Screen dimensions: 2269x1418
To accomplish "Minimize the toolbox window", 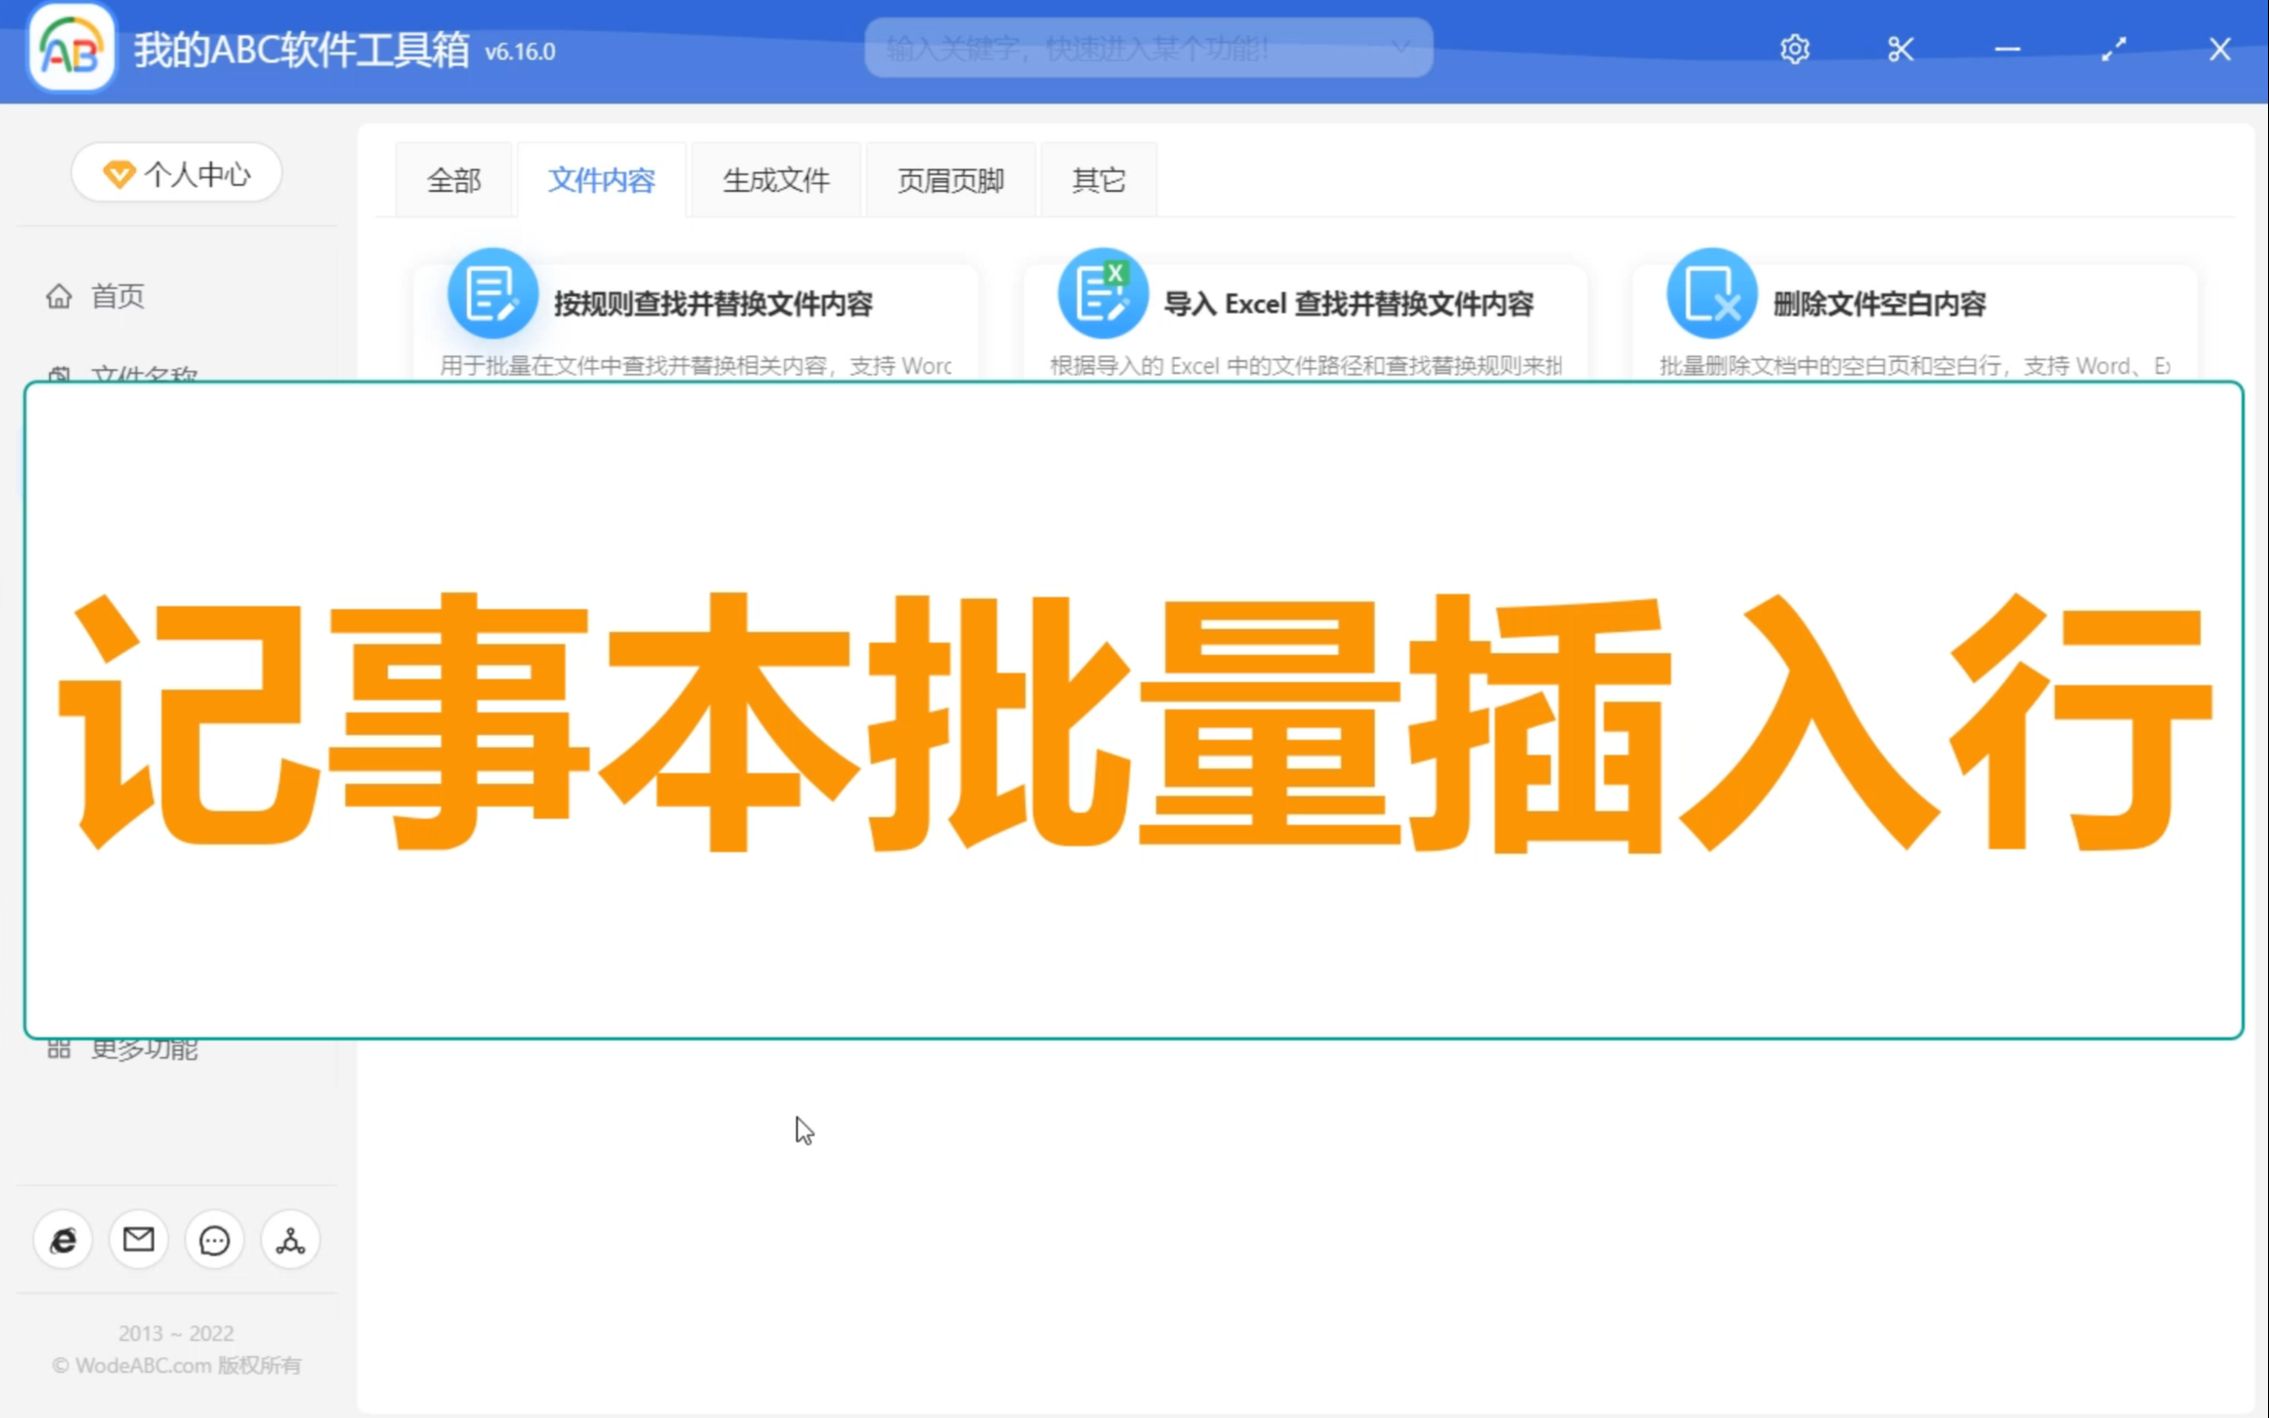I will coord(2006,49).
